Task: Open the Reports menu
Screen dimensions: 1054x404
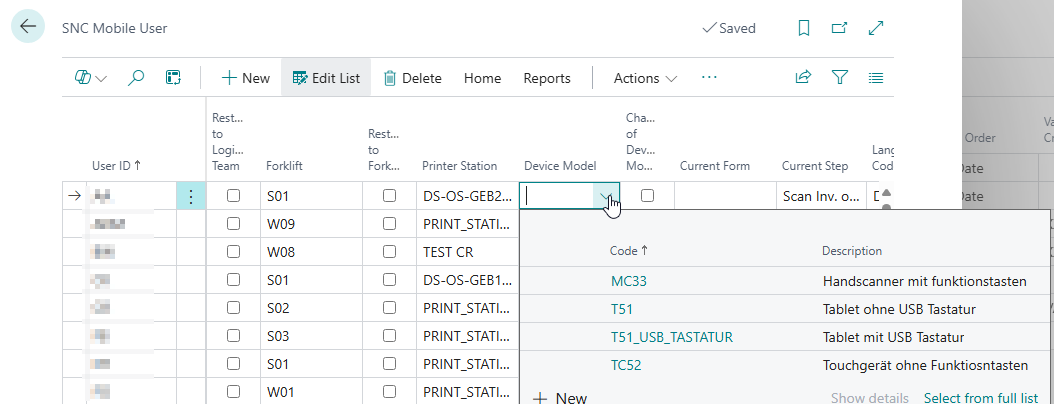Action: [547, 78]
